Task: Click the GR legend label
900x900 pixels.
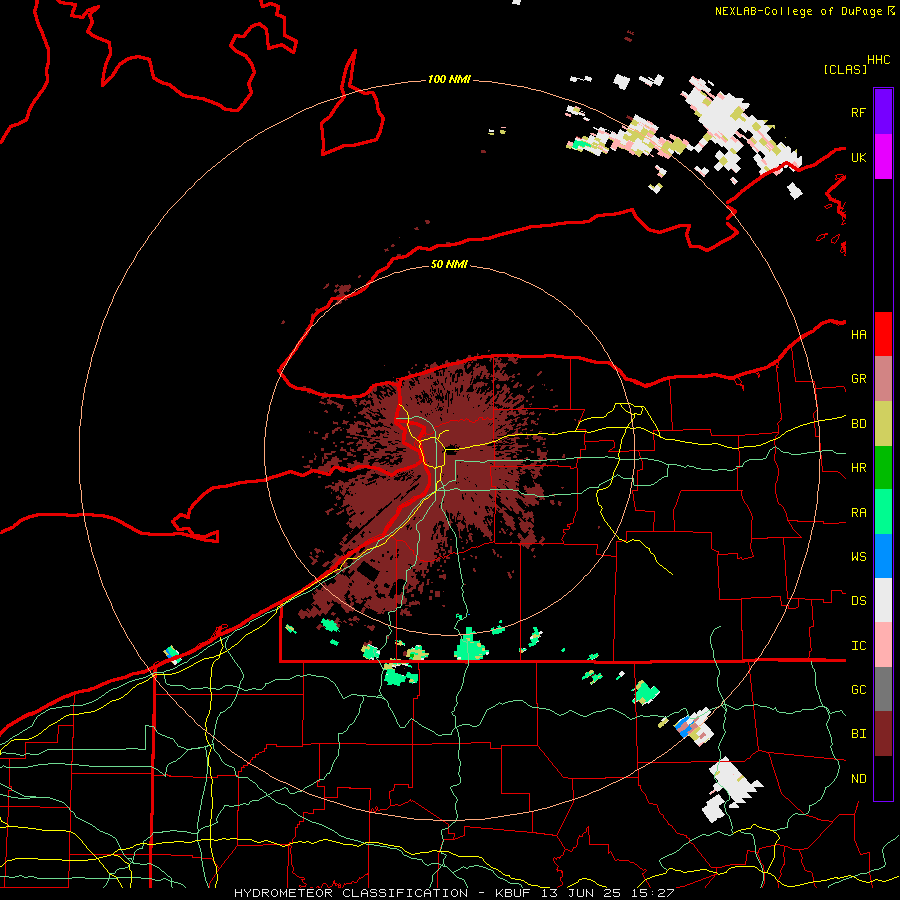Action: [858, 379]
